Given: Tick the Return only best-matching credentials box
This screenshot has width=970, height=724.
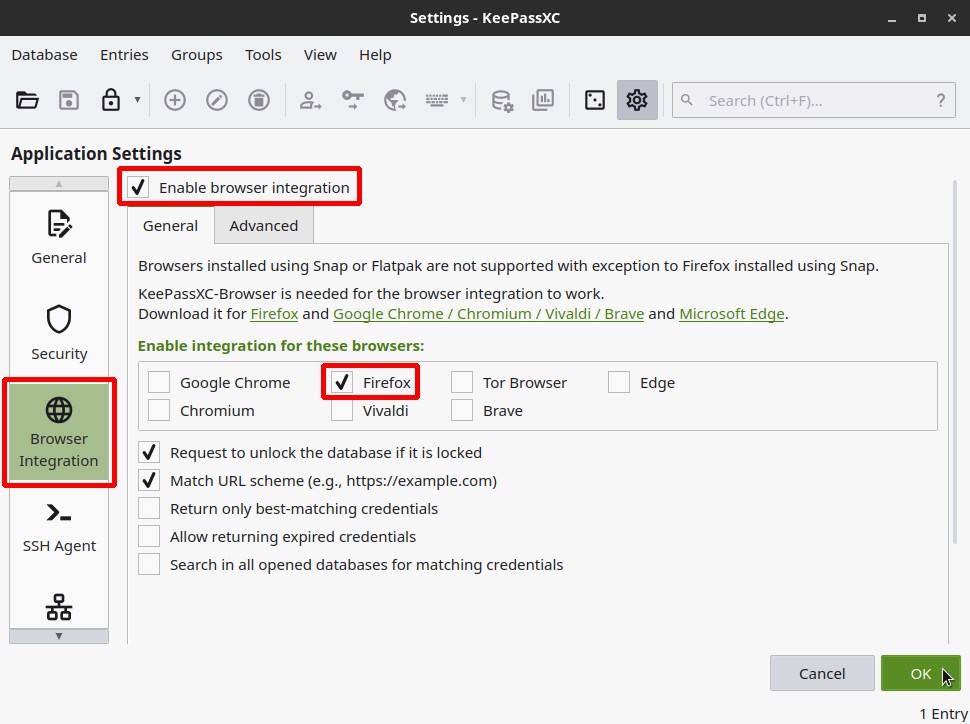Looking at the screenshot, I should point(149,509).
